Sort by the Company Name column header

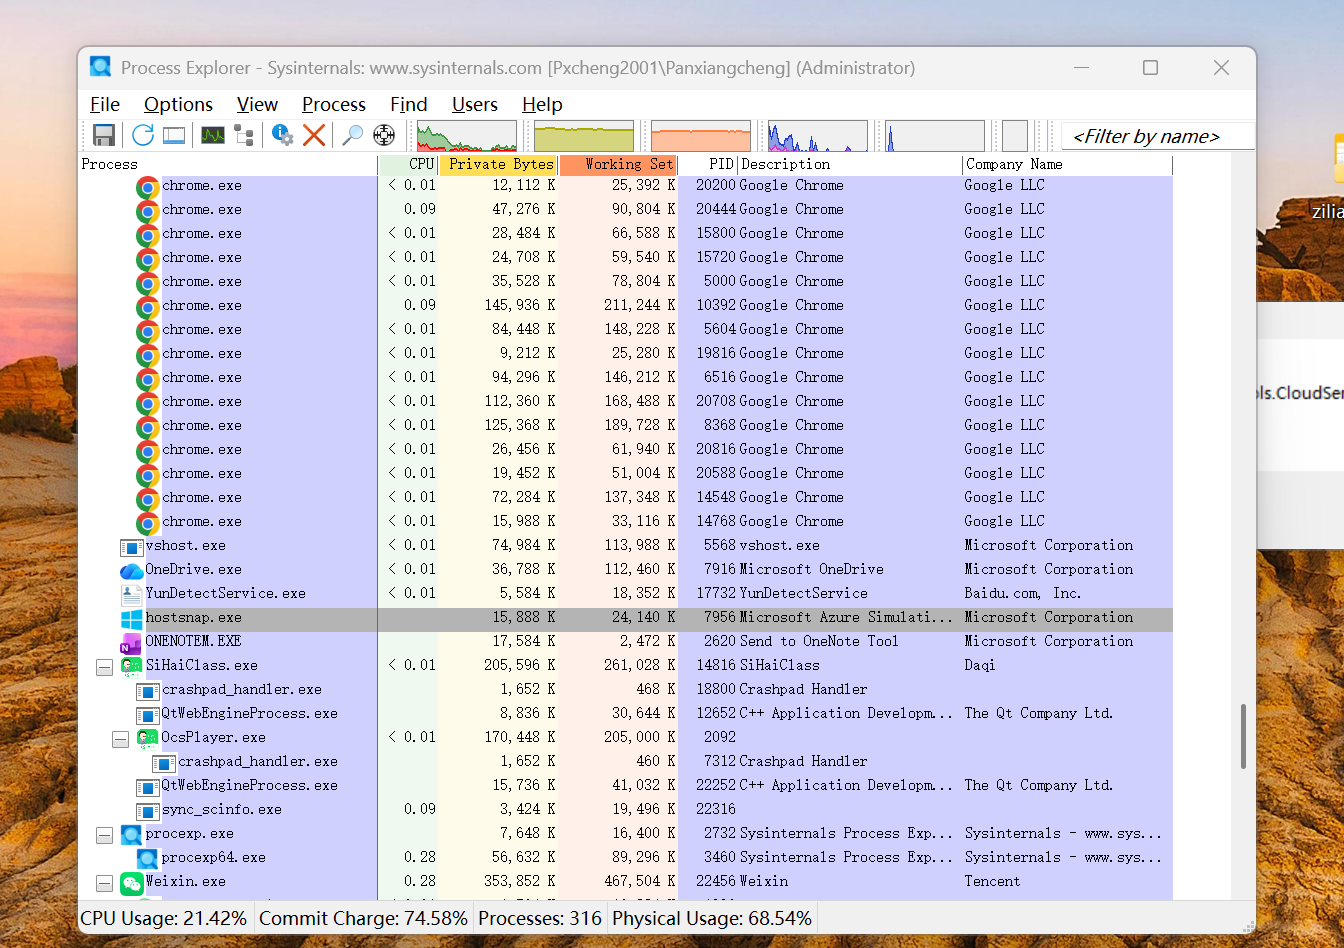click(1067, 165)
